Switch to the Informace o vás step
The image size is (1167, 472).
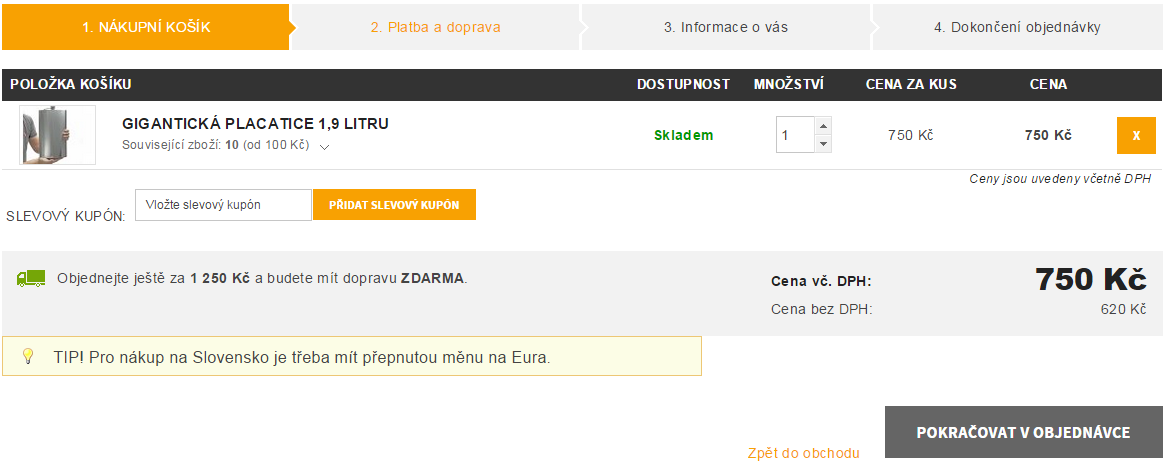pyautogui.click(x=725, y=27)
